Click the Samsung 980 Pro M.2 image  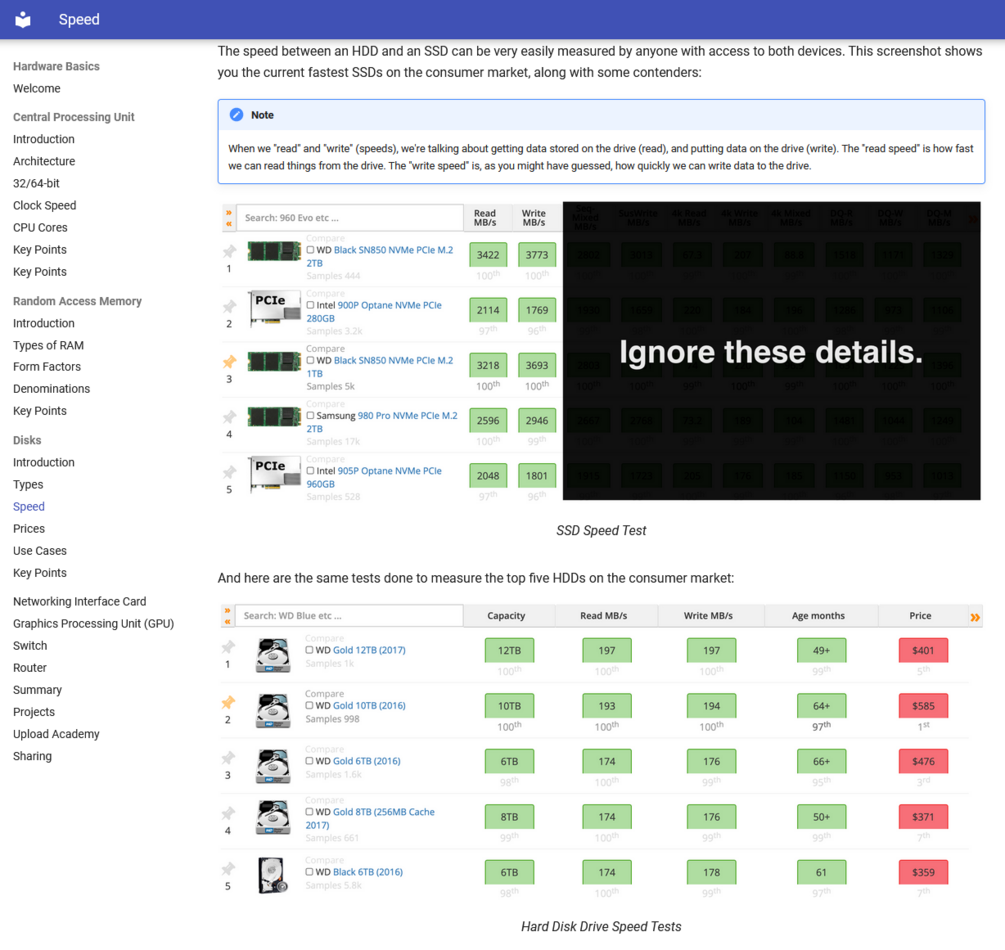(x=274, y=417)
